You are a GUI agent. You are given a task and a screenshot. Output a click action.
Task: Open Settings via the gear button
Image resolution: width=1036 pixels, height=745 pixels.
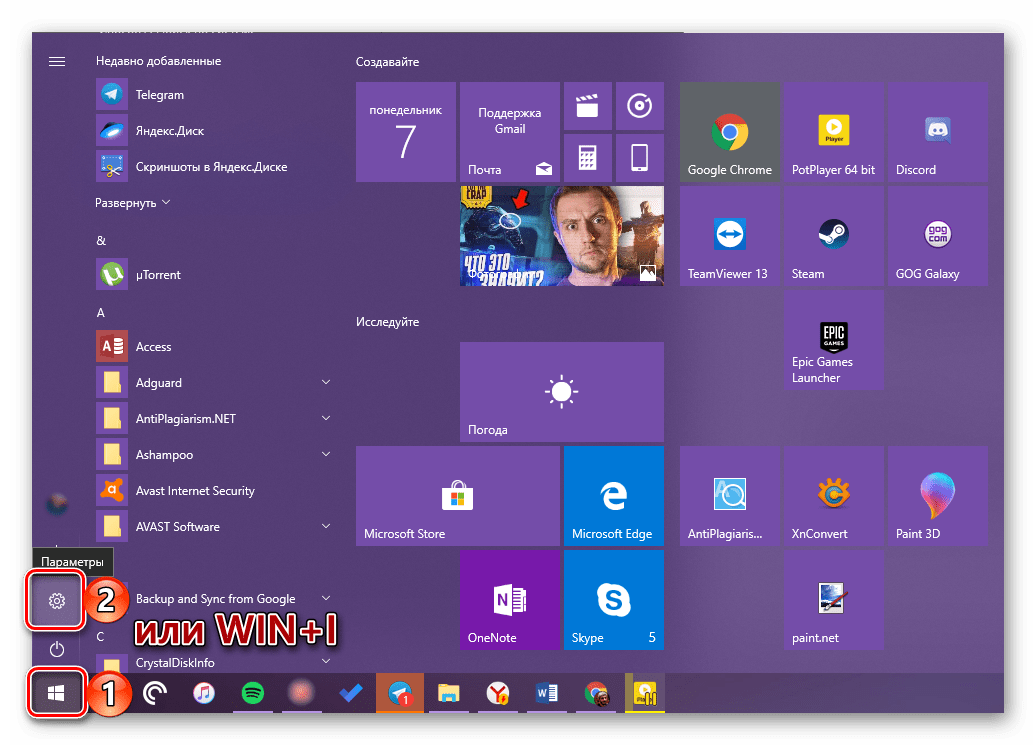57,601
